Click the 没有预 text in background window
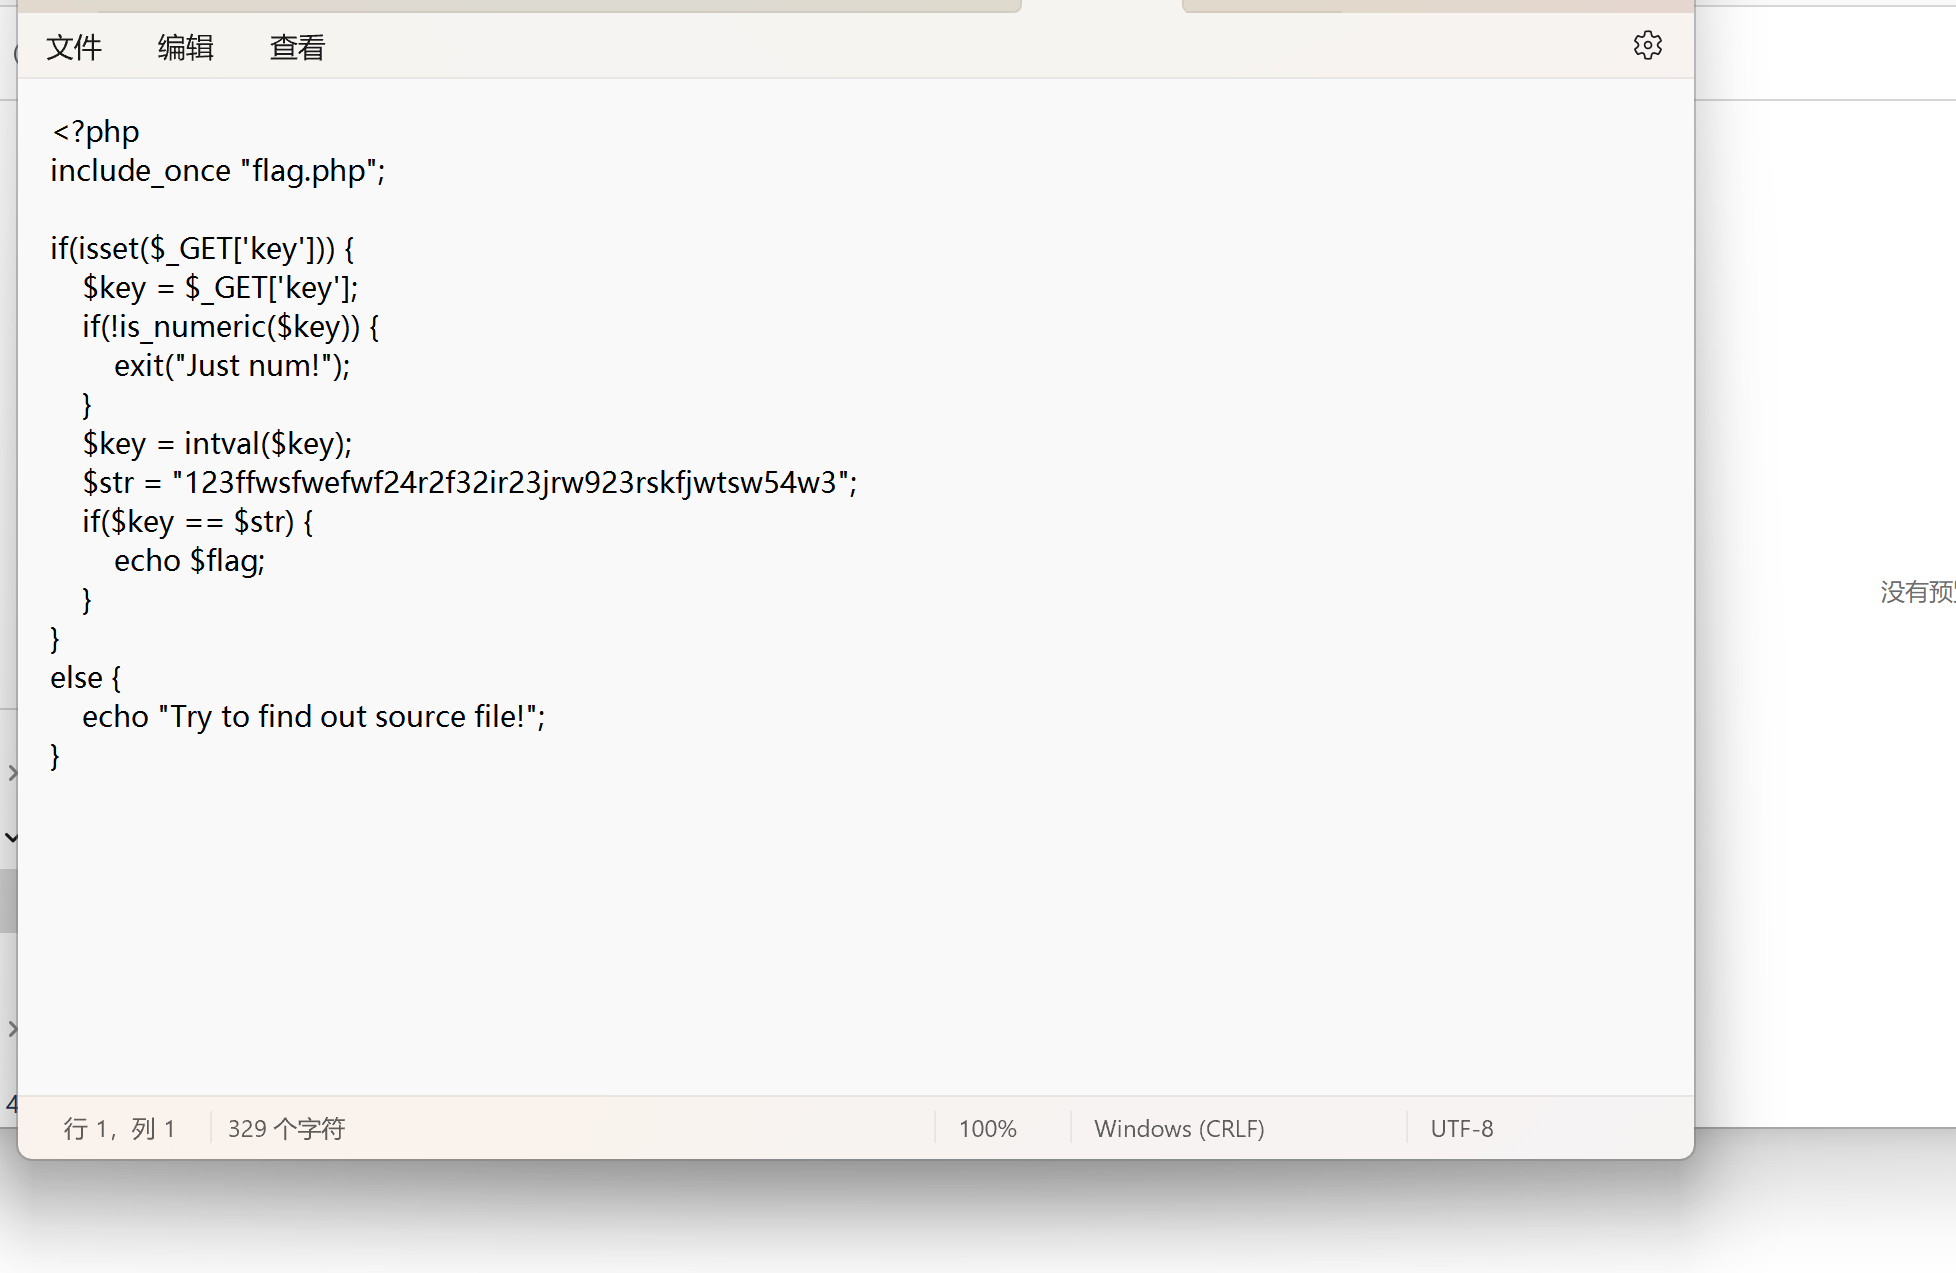The height and width of the screenshot is (1273, 1956). click(x=1916, y=592)
